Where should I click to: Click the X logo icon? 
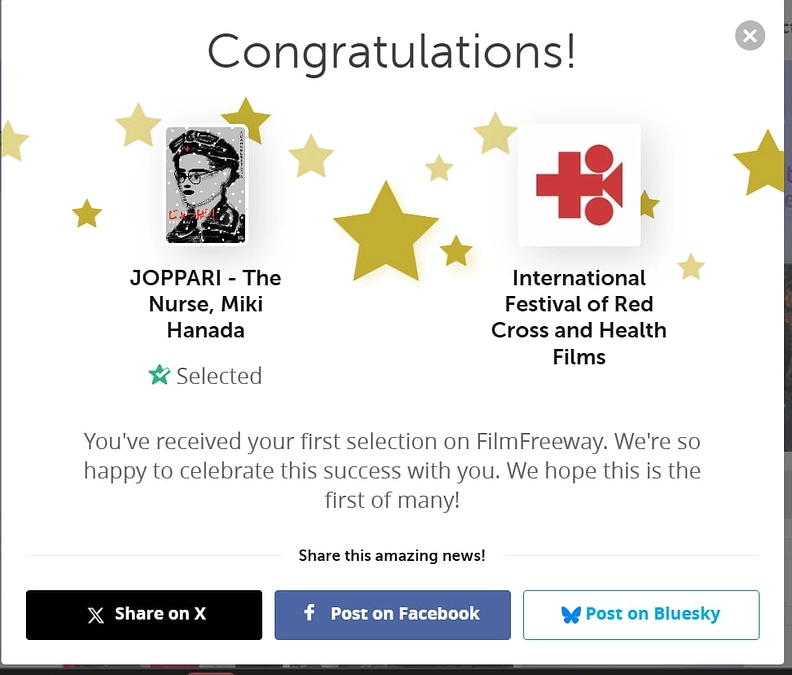(96, 615)
